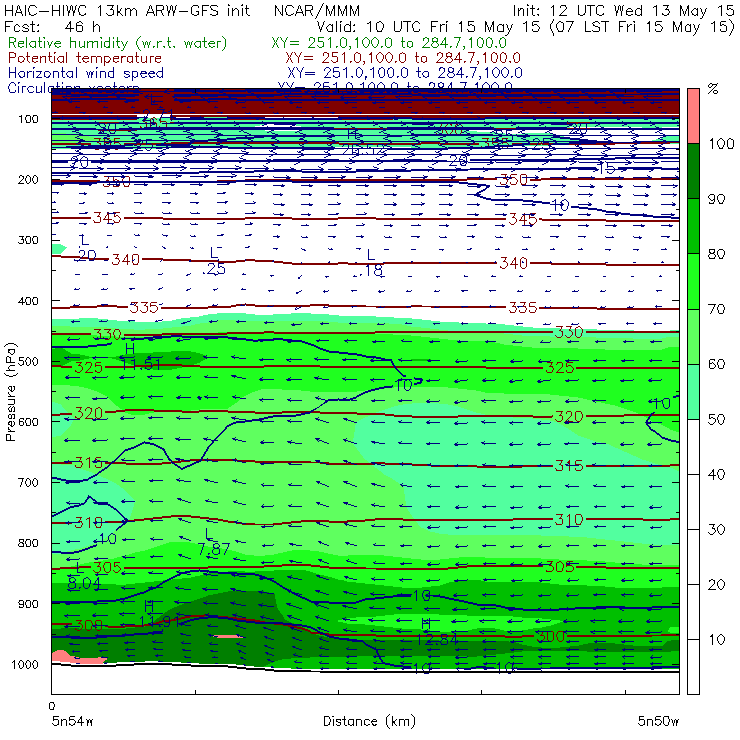Screen dimensions: 740x740
Task: Click the 'L .25' minimum label near 350 hPa
Action: pyautogui.click(x=215, y=261)
